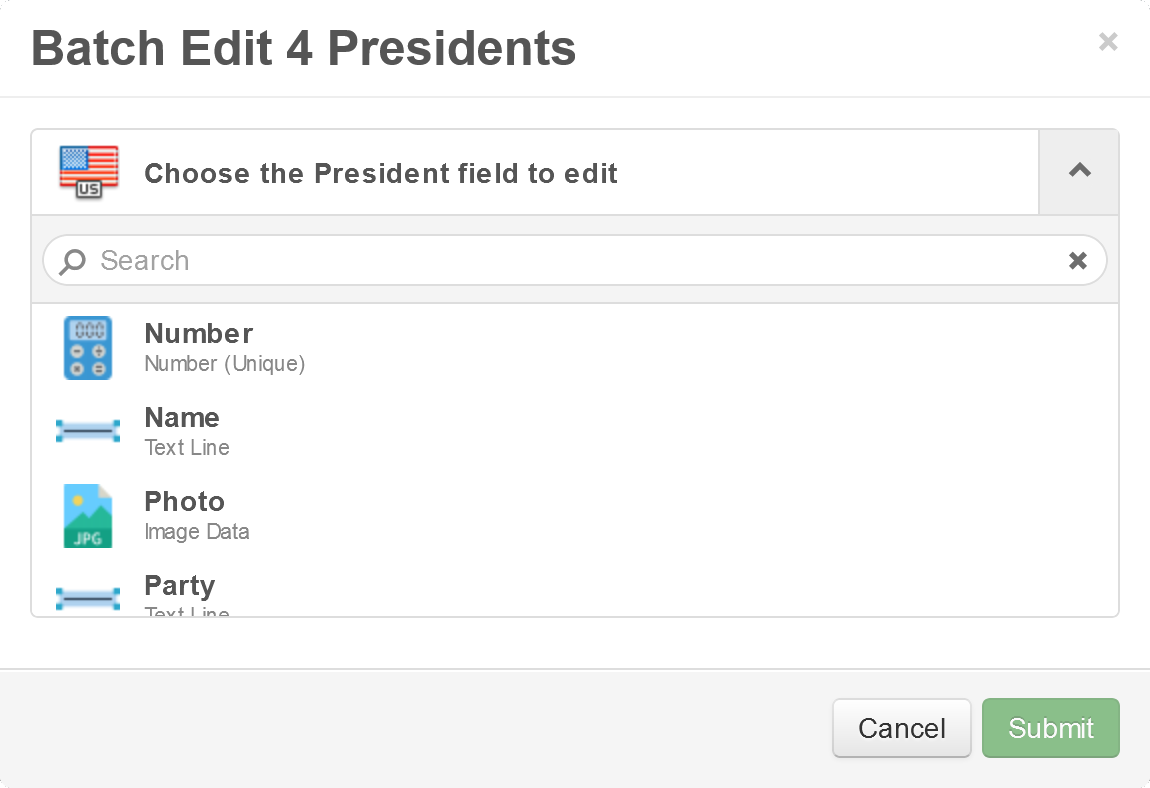Close the Batch Edit dialog
This screenshot has height=788, width=1150.
[x=1108, y=42]
